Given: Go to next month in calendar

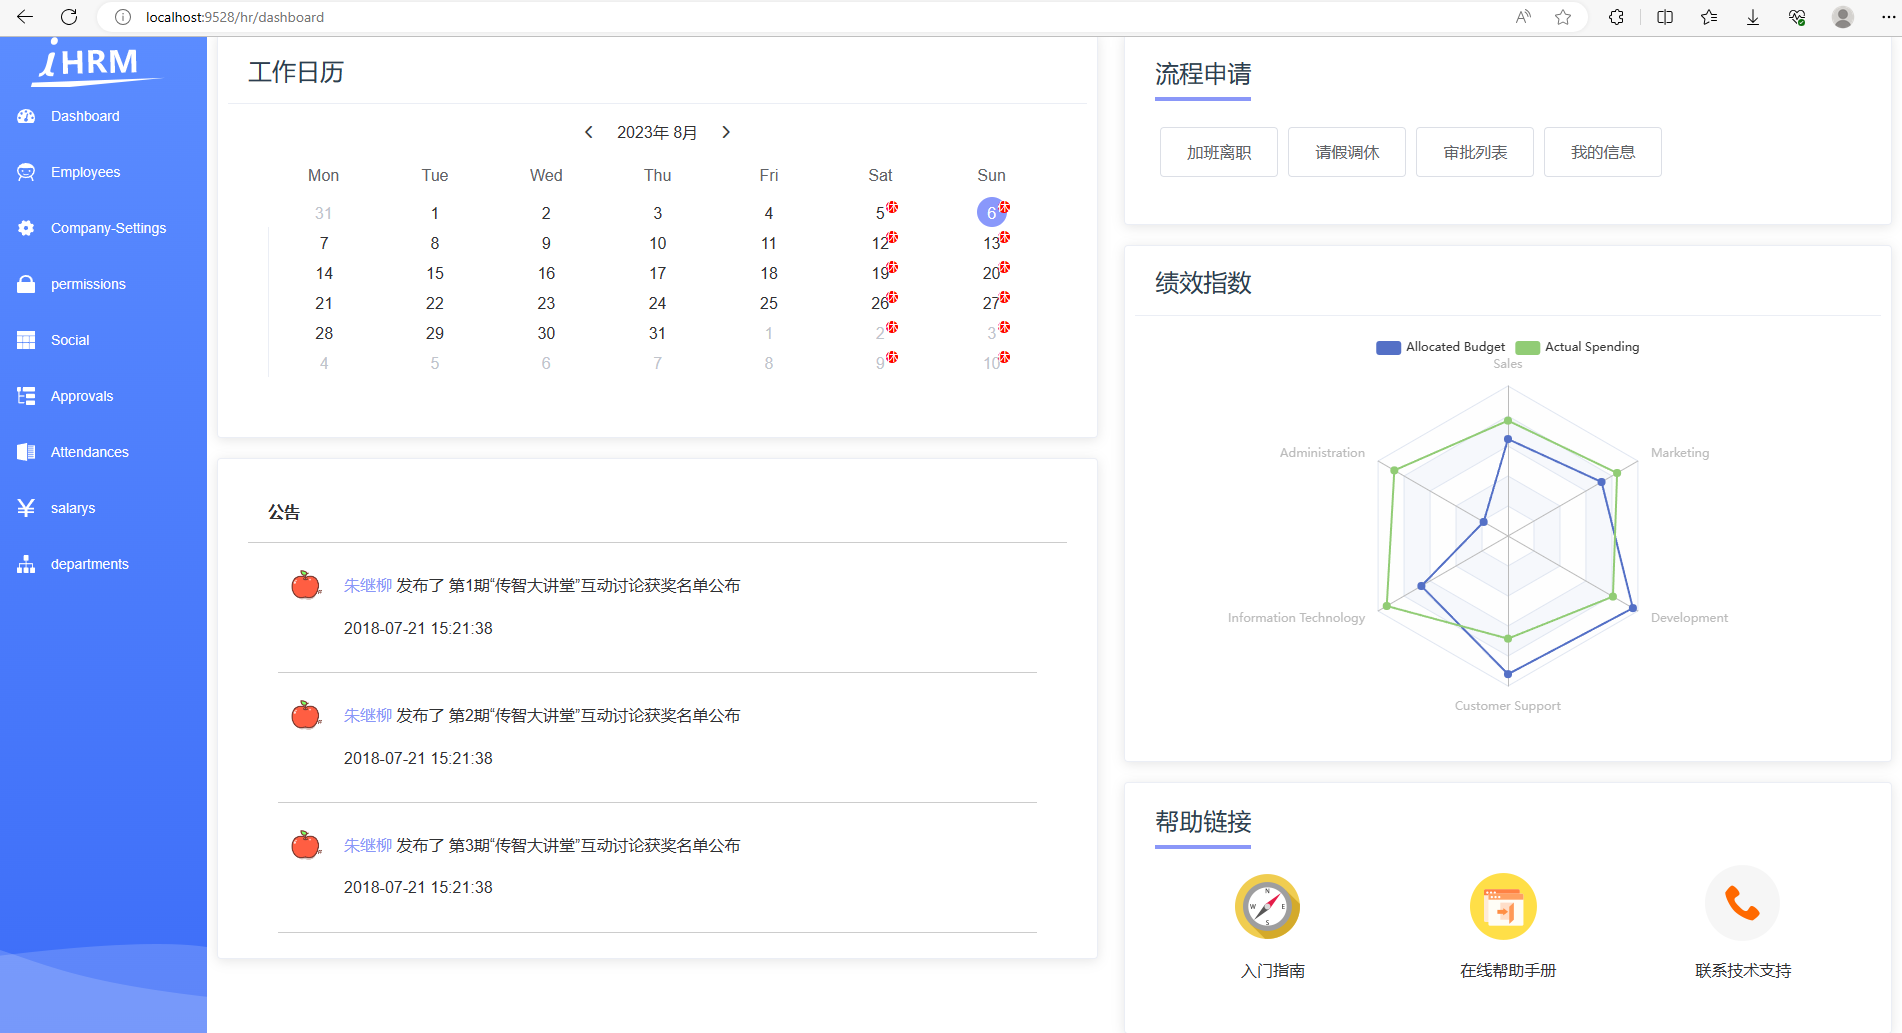Looking at the screenshot, I should [x=726, y=132].
